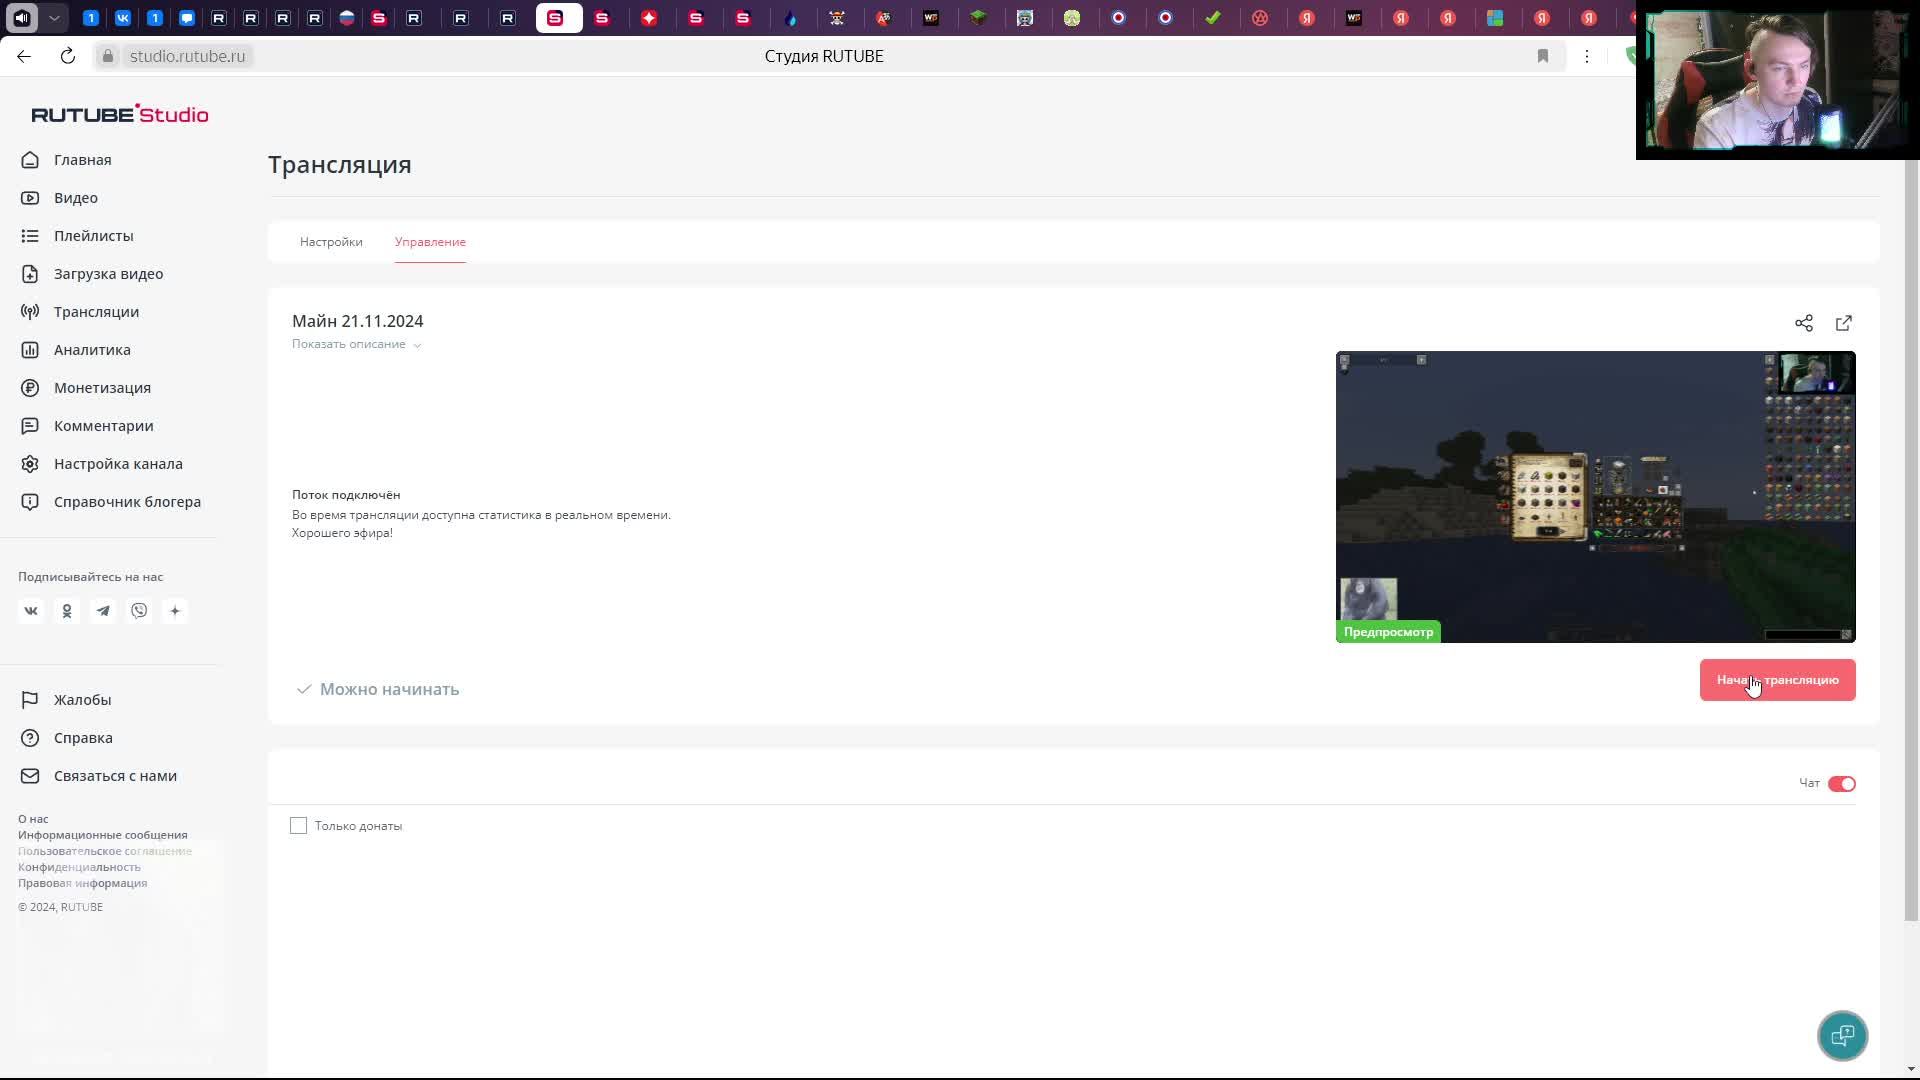Switch to the Настройки tab
Screen dimensions: 1920x1080
click(331, 242)
